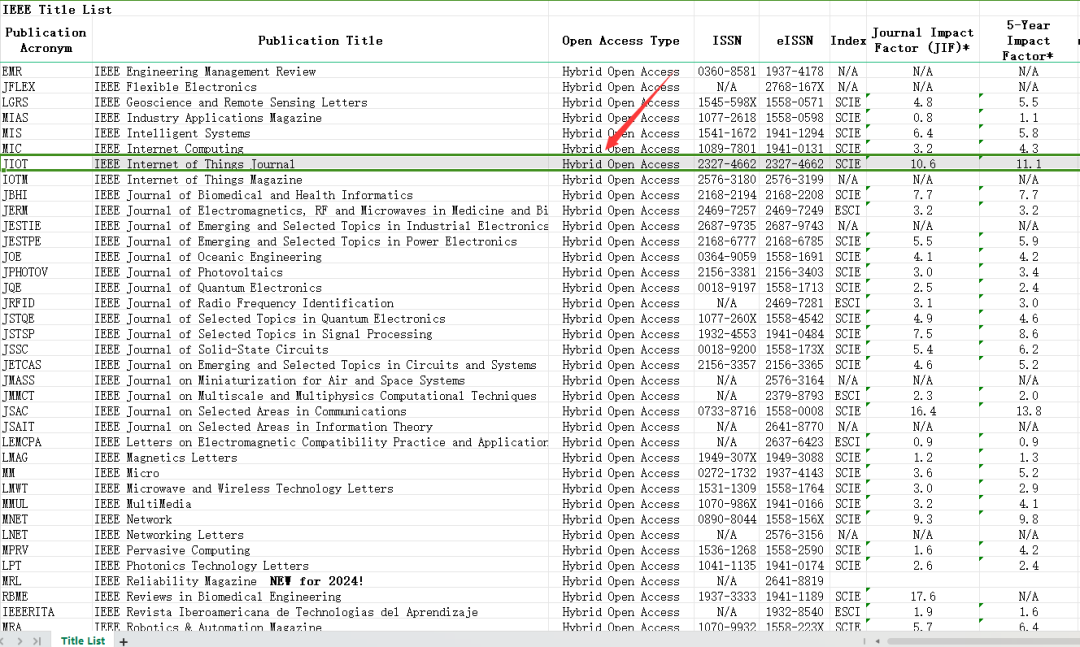The image size is (1080, 647).
Task: Select IEEE MultiMedia title cell
Action: (x=320, y=504)
